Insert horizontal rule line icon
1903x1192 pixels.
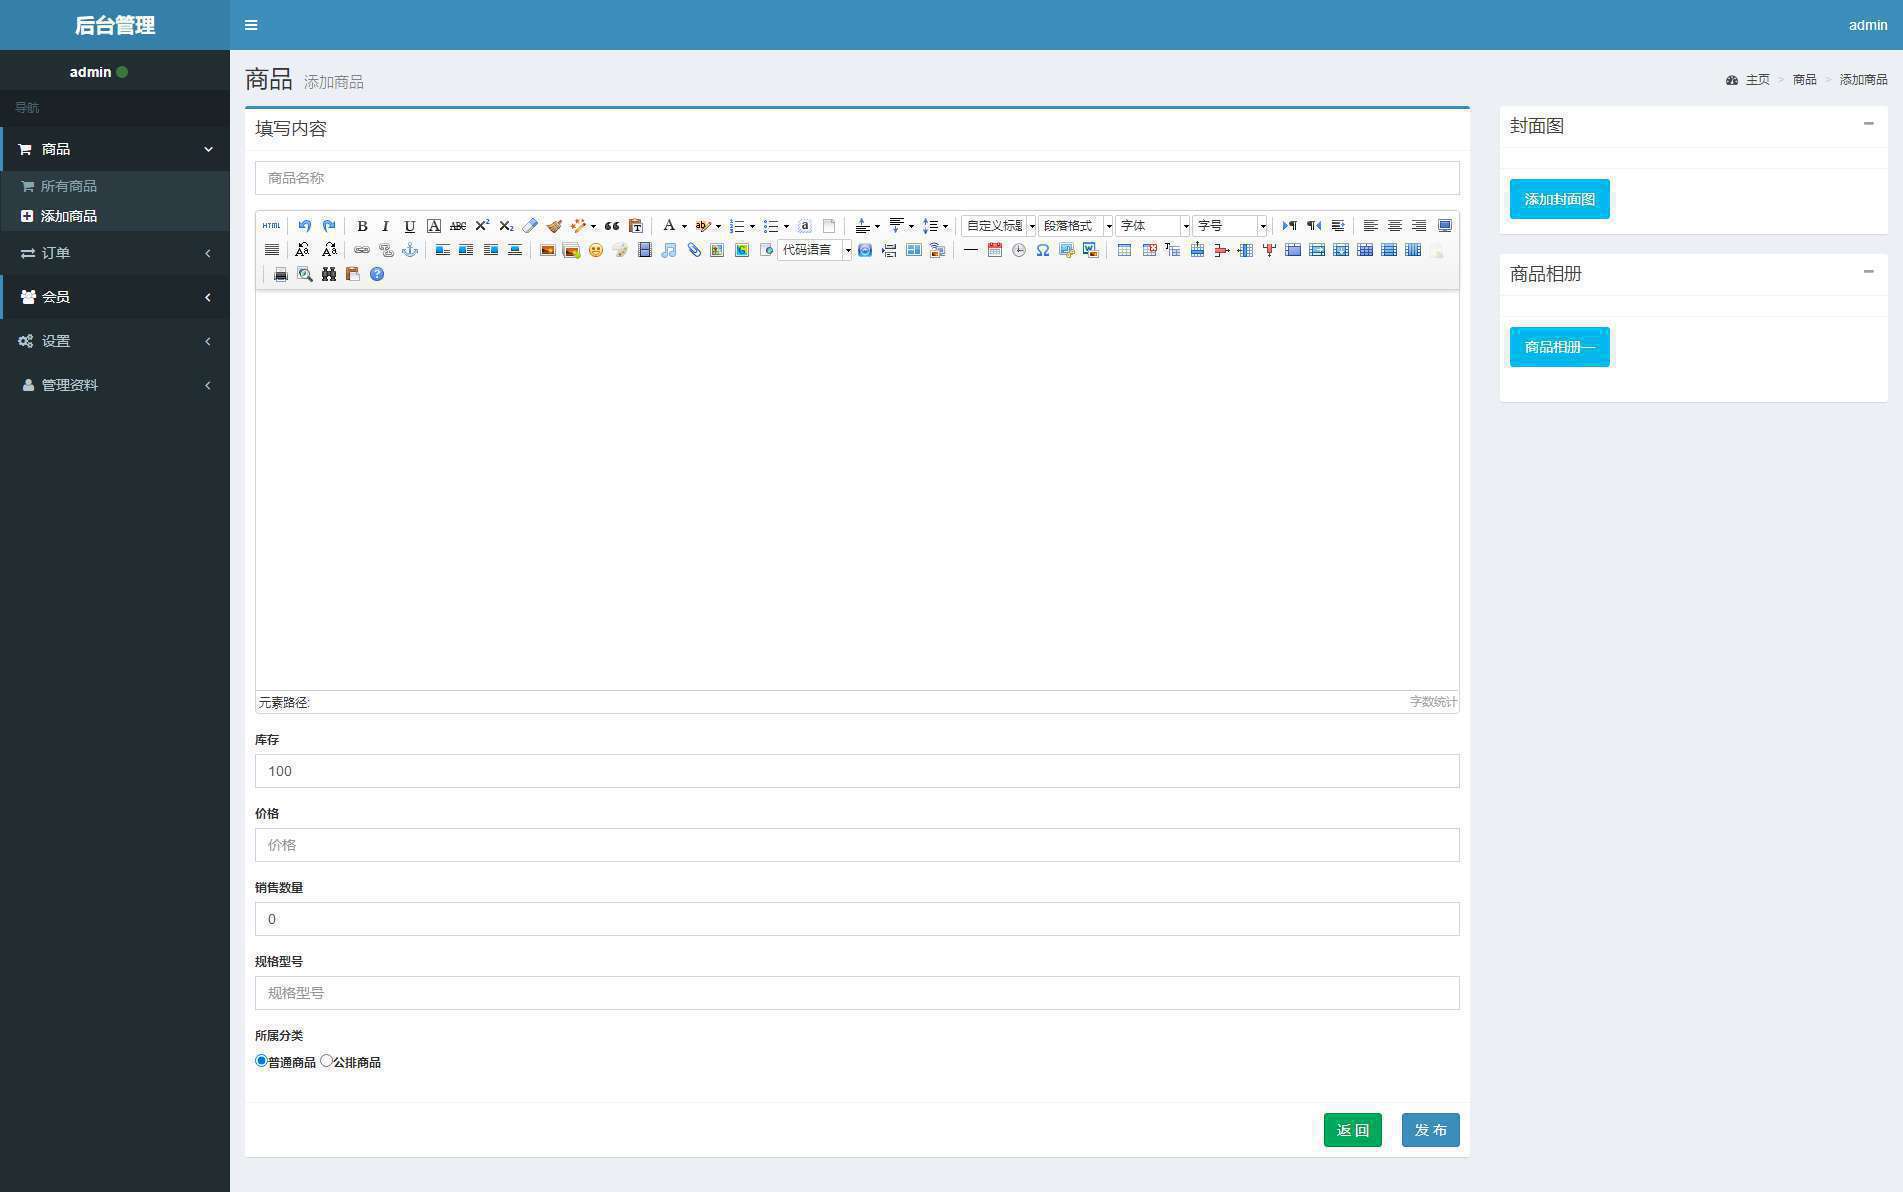click(970, 250)
